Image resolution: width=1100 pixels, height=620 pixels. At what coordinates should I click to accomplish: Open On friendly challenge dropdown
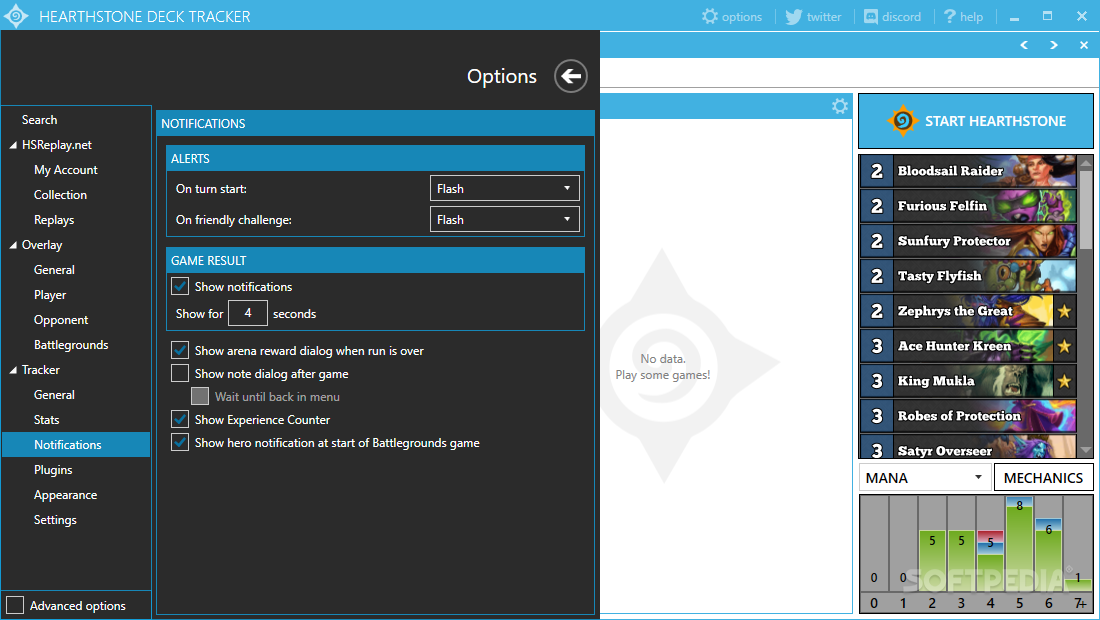click(x=504, y=220)
